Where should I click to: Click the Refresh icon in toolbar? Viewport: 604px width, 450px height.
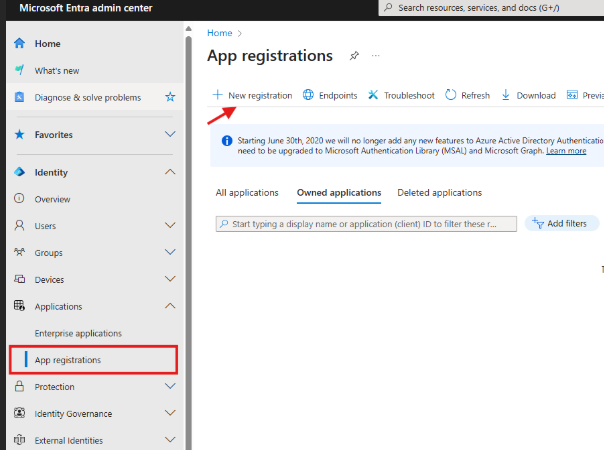tap(452, 95)
